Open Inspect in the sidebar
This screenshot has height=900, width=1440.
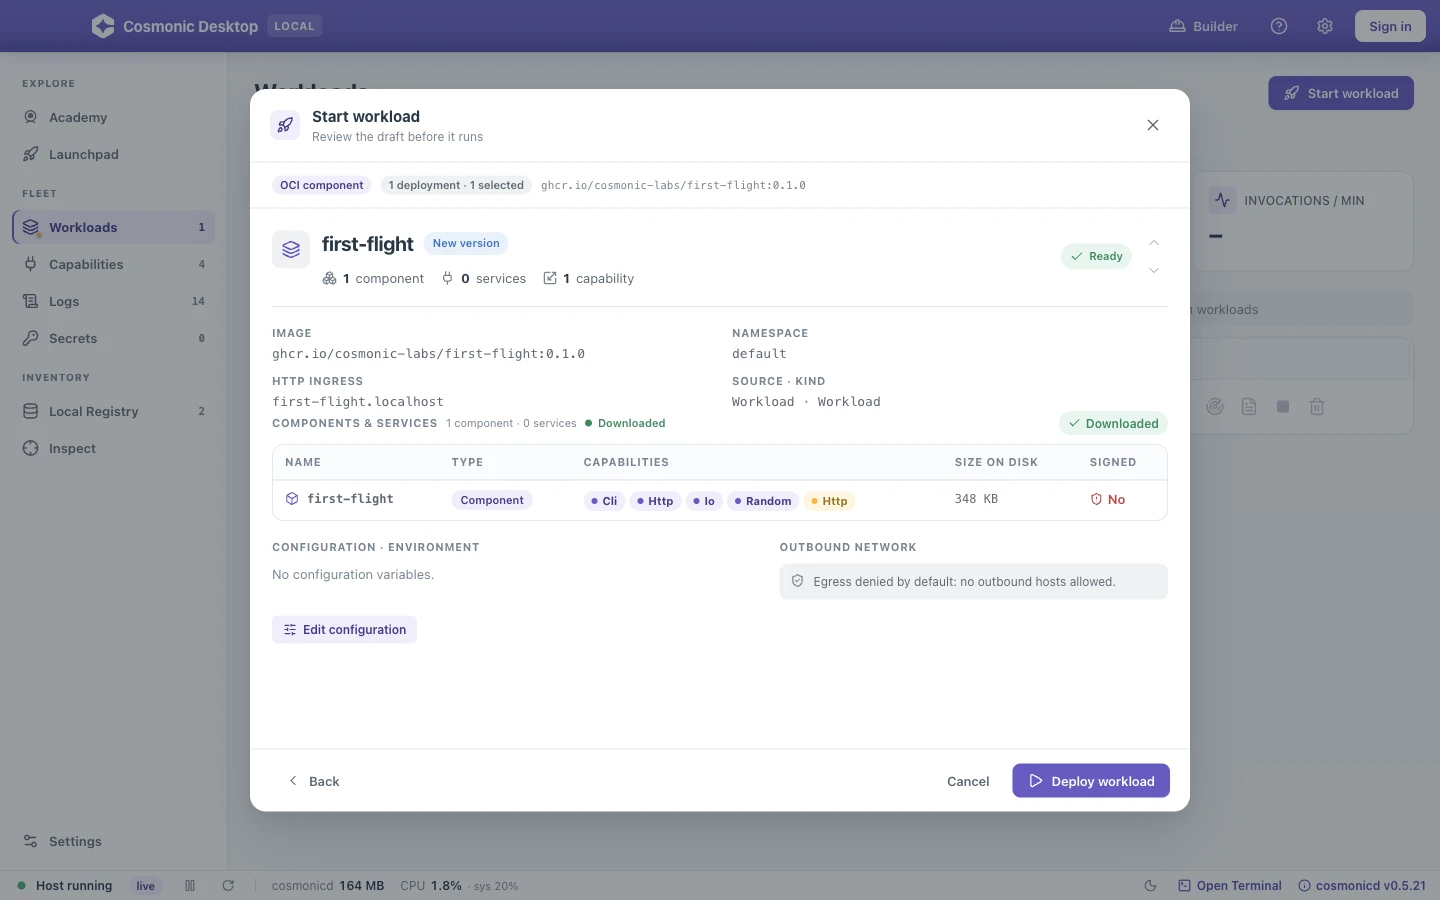(x=114, y=448)
